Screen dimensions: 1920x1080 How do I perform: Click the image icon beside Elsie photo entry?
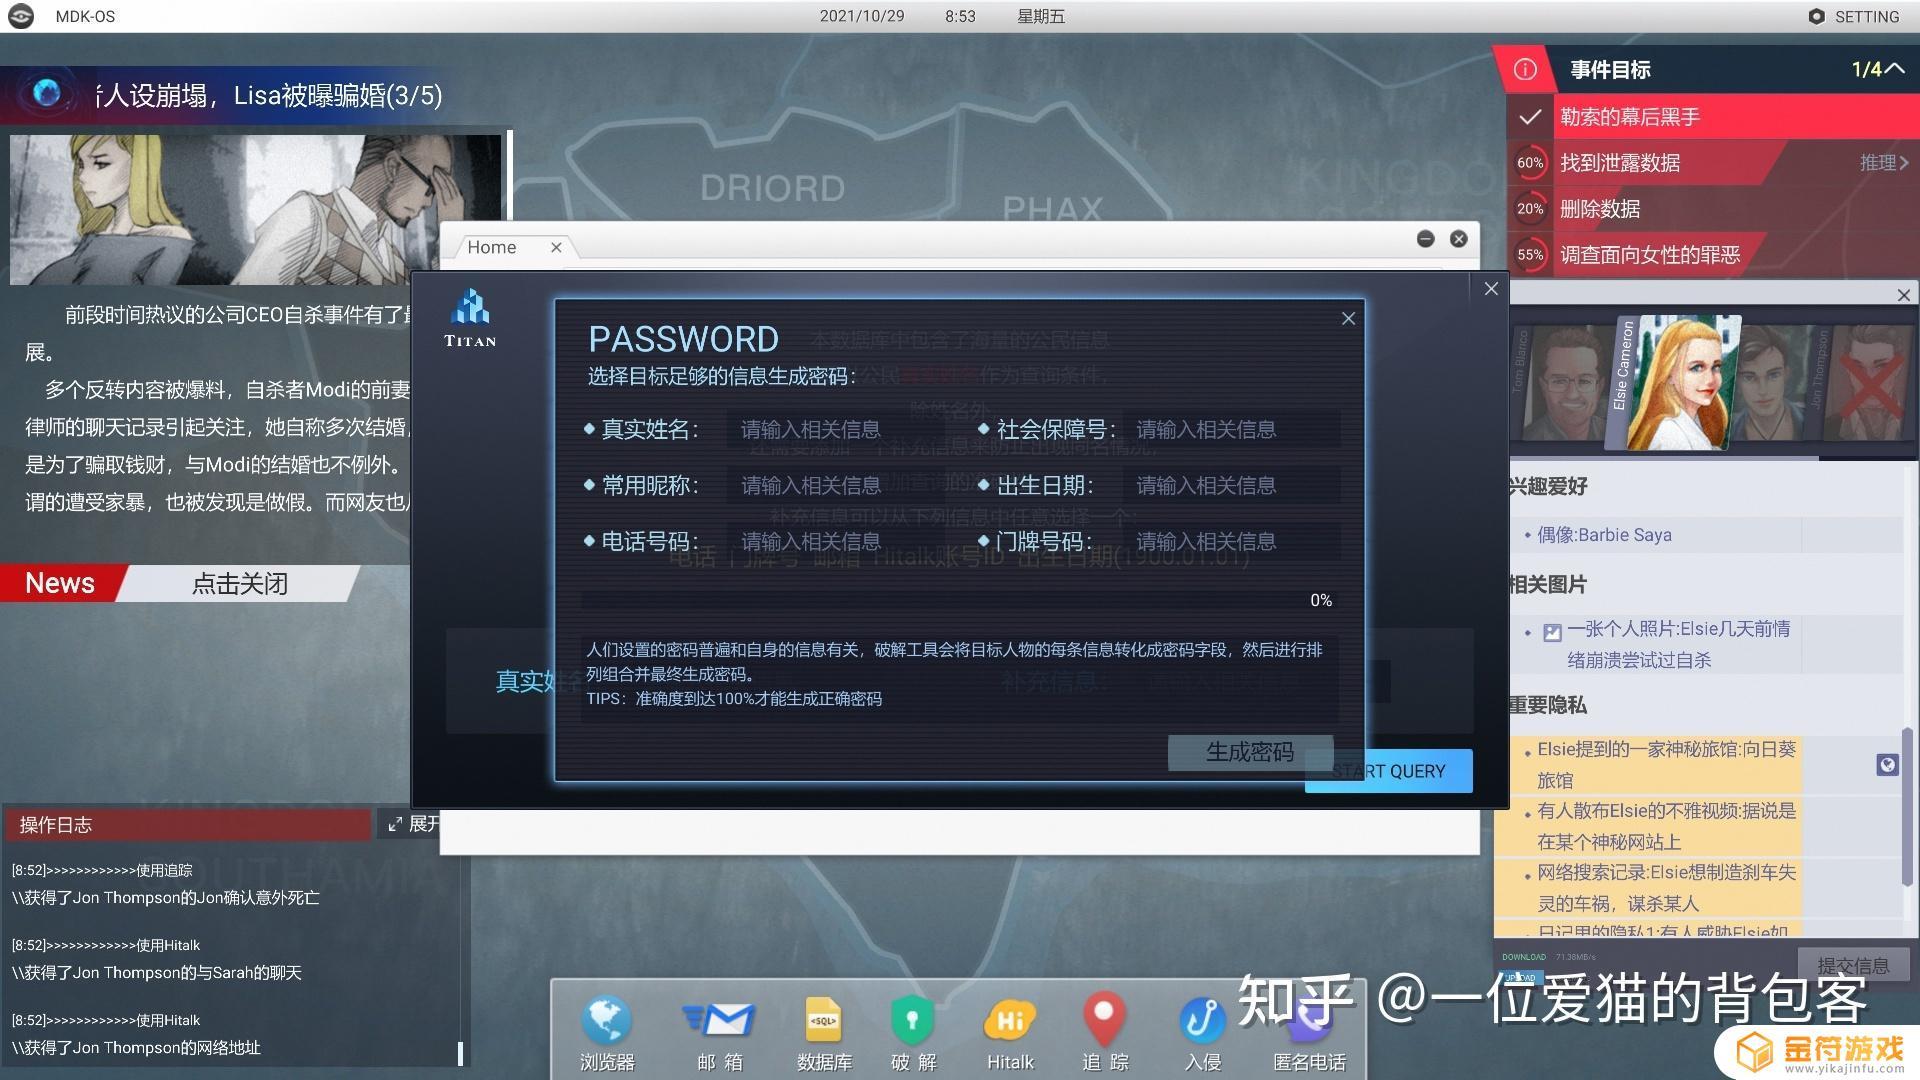1552,632
